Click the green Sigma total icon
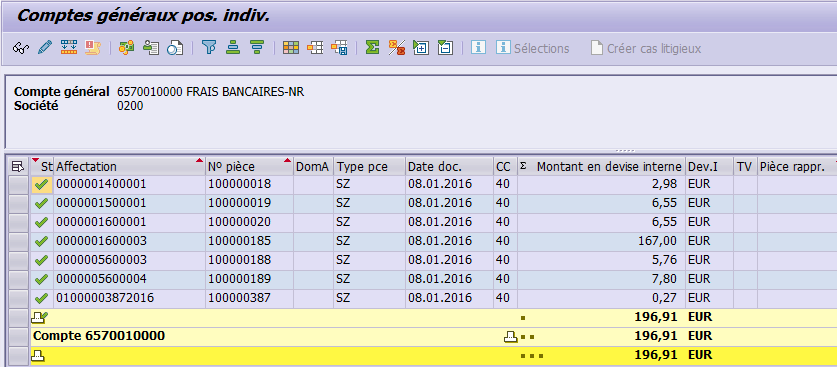The width and height of the screenshot is (837, 367). tap(372, 47)
